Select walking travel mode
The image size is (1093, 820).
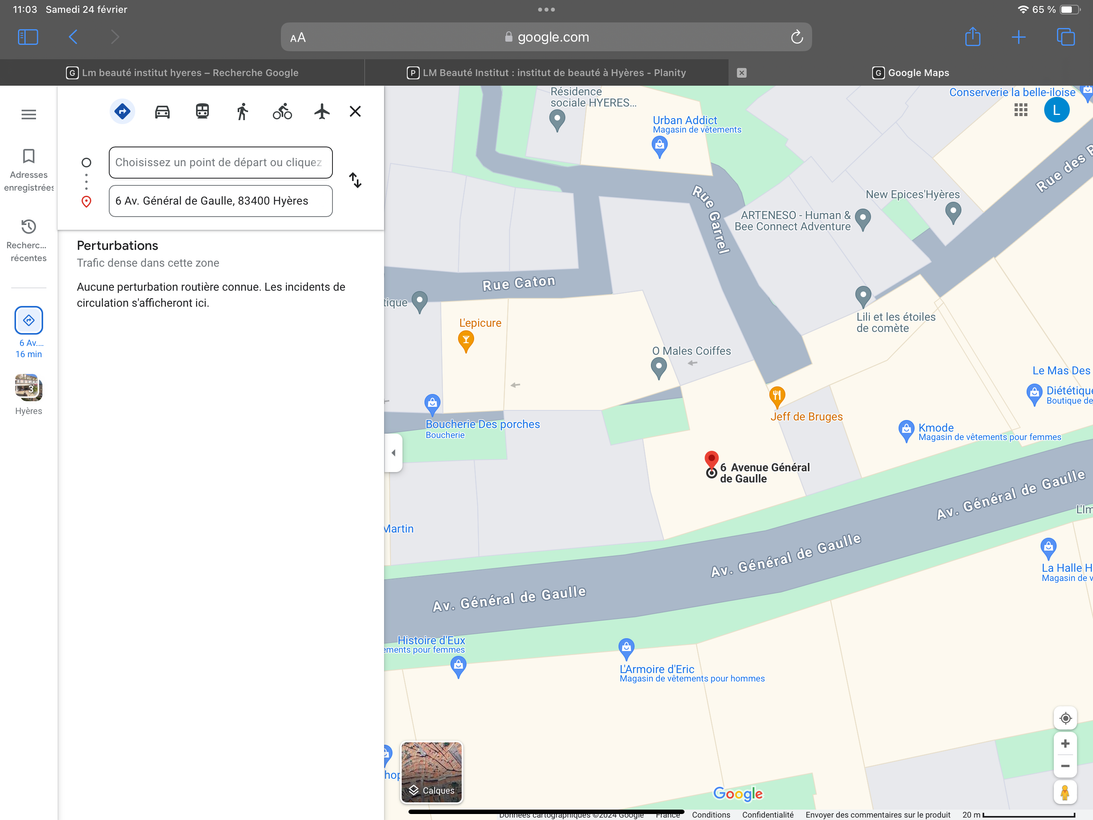pyautogui.click(x=242, y=112)
